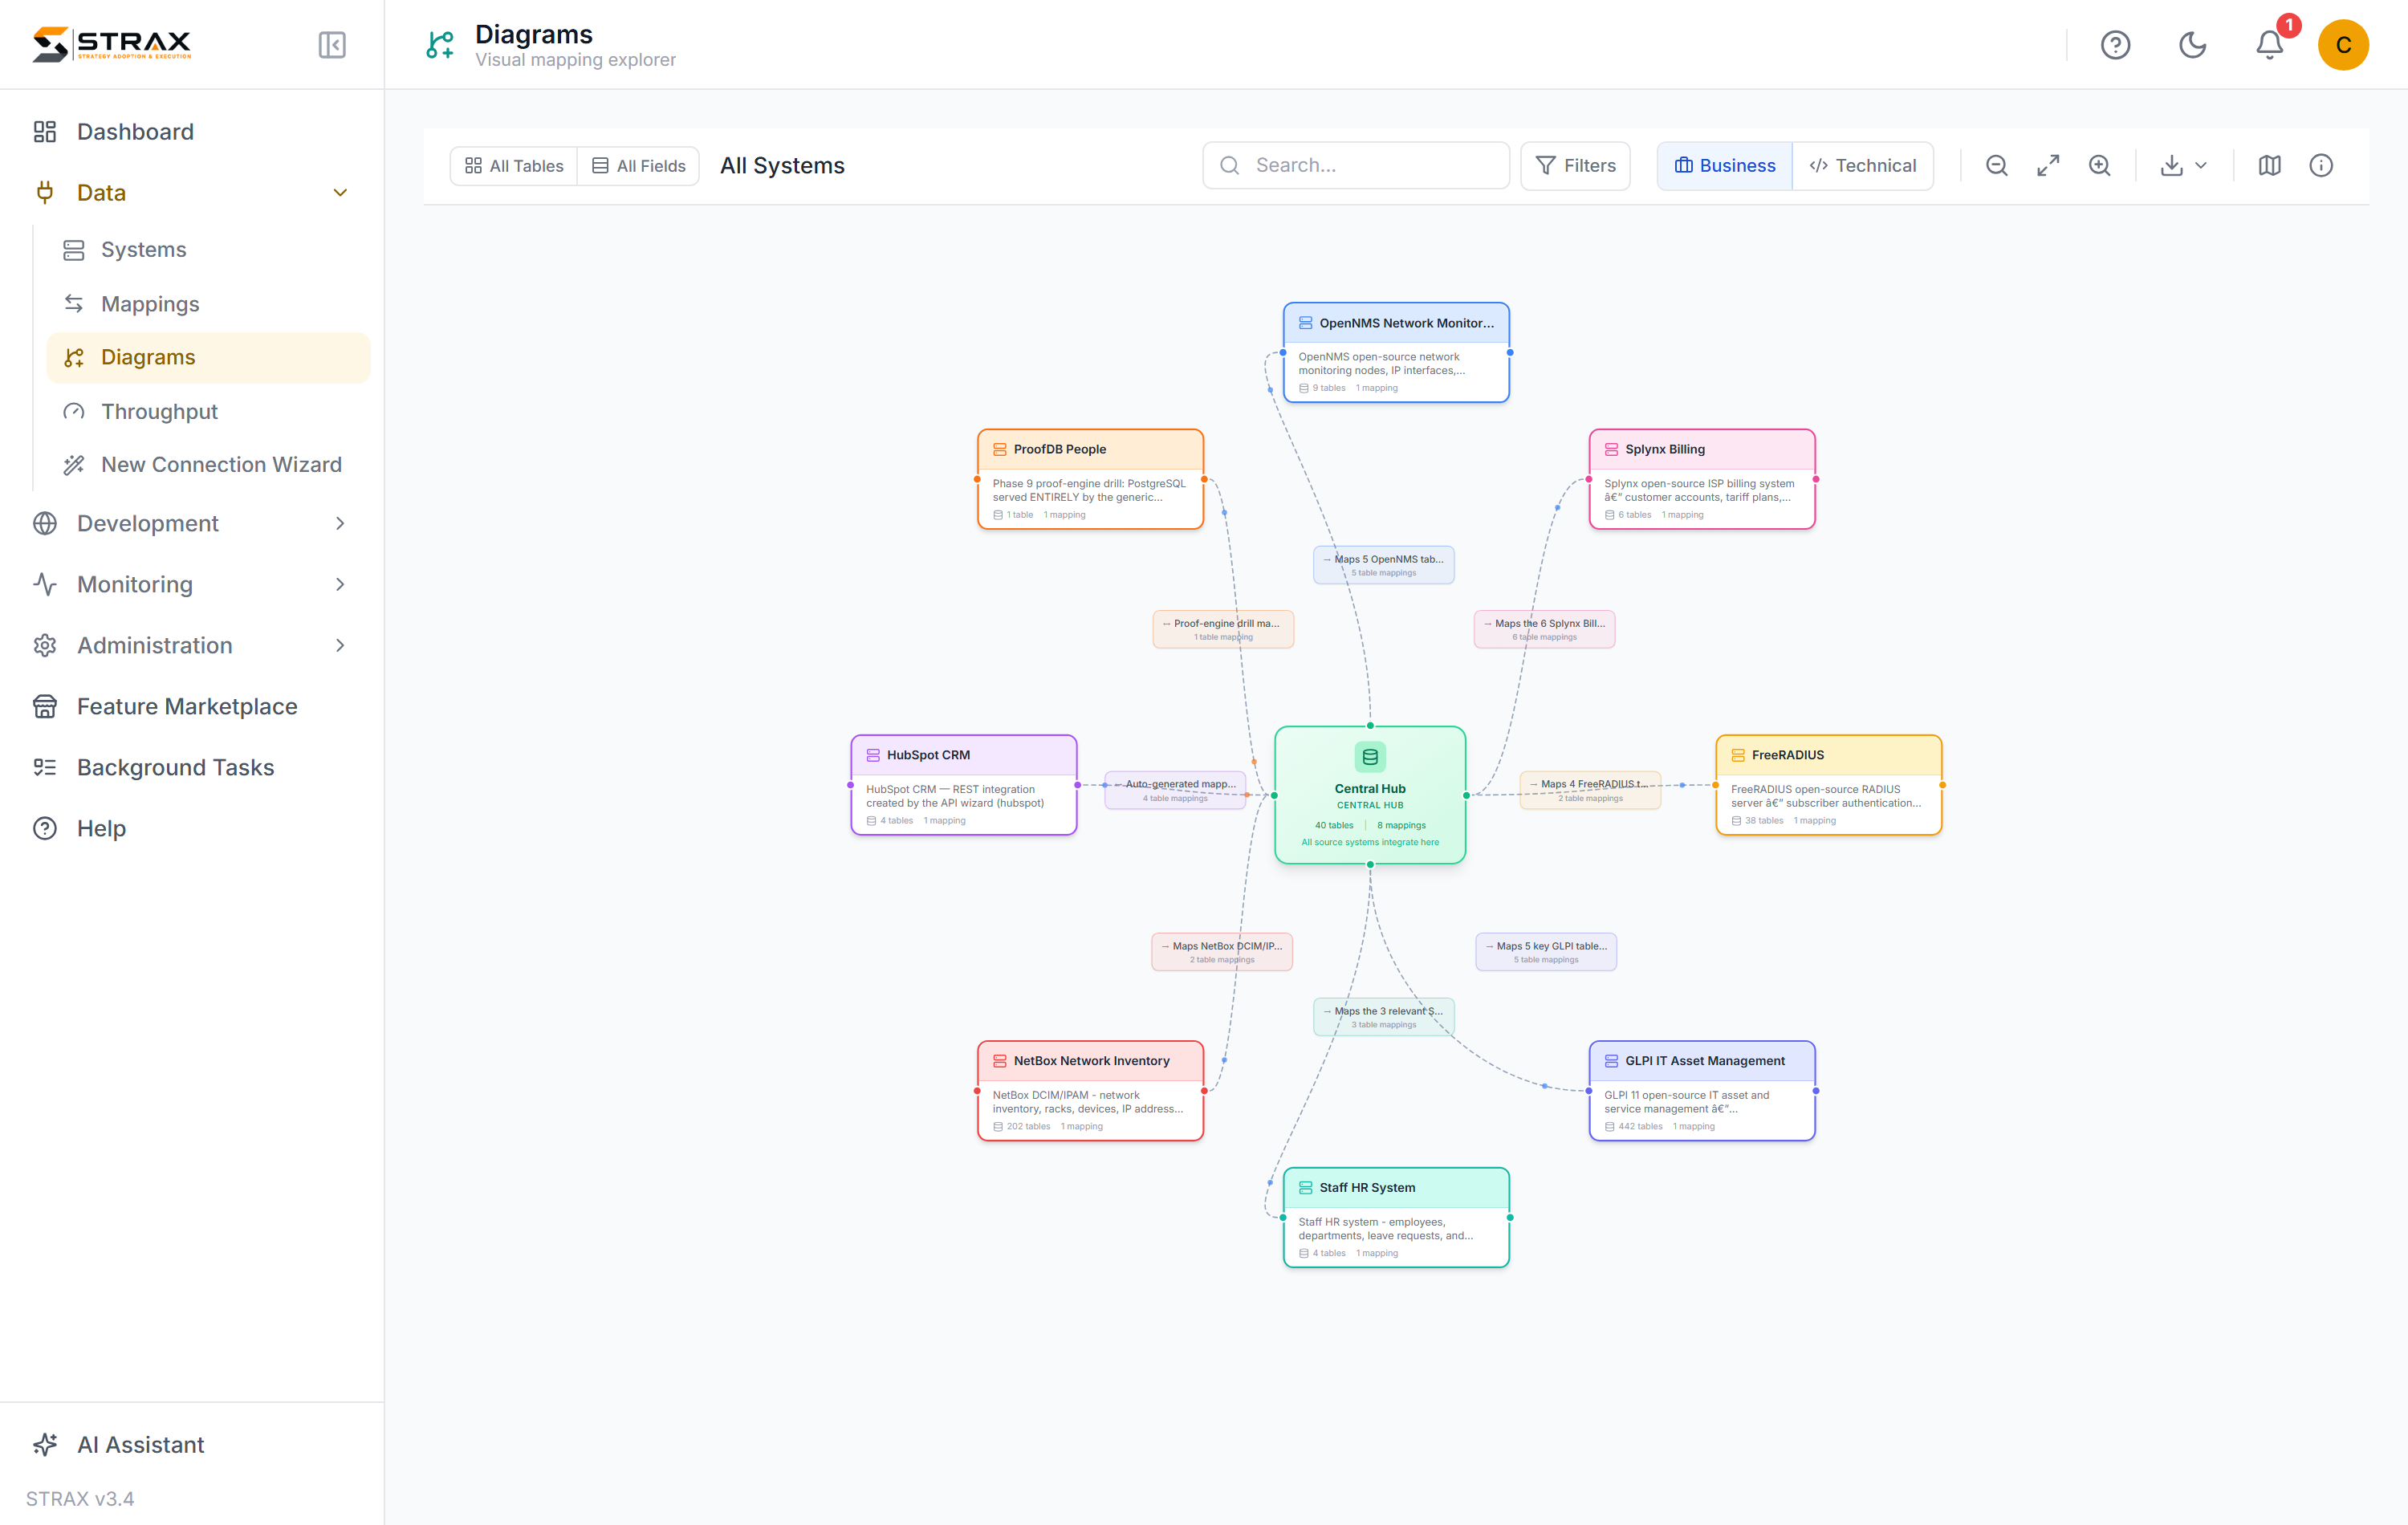Select NetBox Network Inventory node
Screen dimensions: 2408x1525
click(x=1090, y=1091)
